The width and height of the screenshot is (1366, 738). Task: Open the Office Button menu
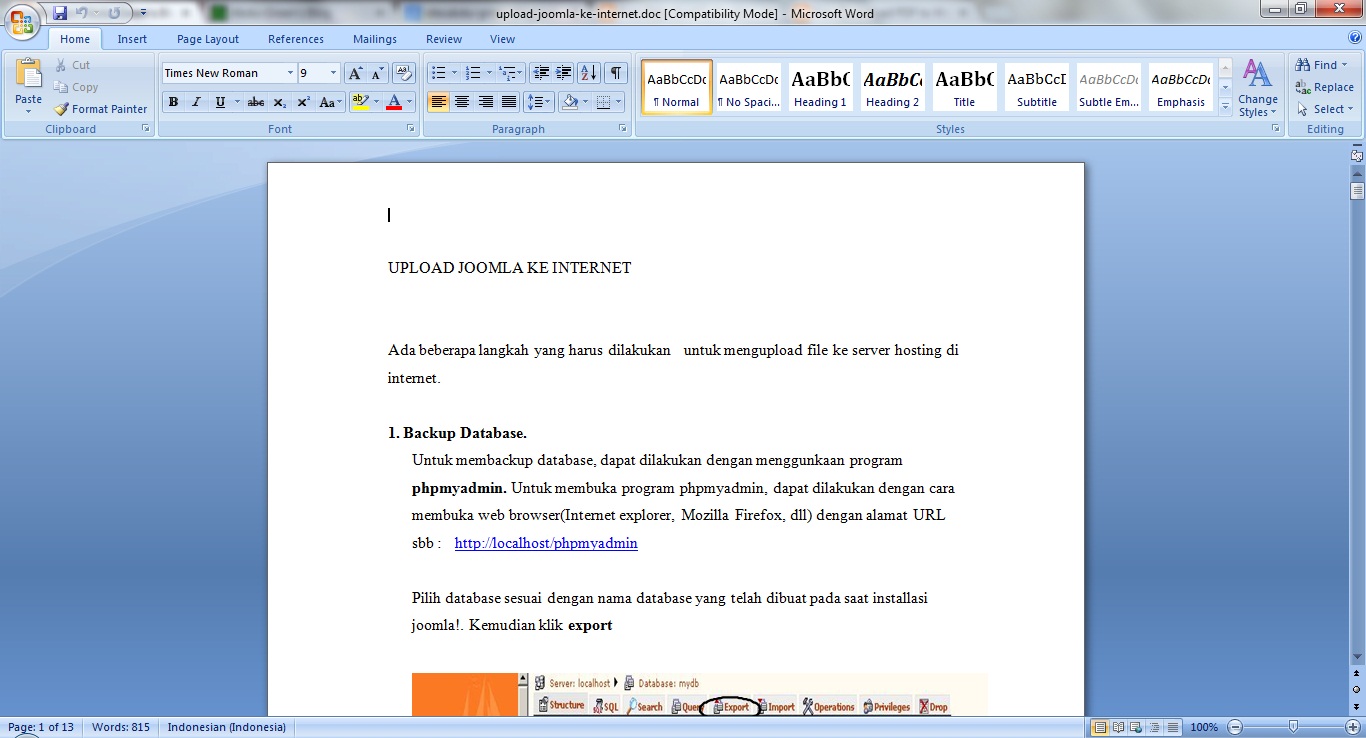[22, 23]
